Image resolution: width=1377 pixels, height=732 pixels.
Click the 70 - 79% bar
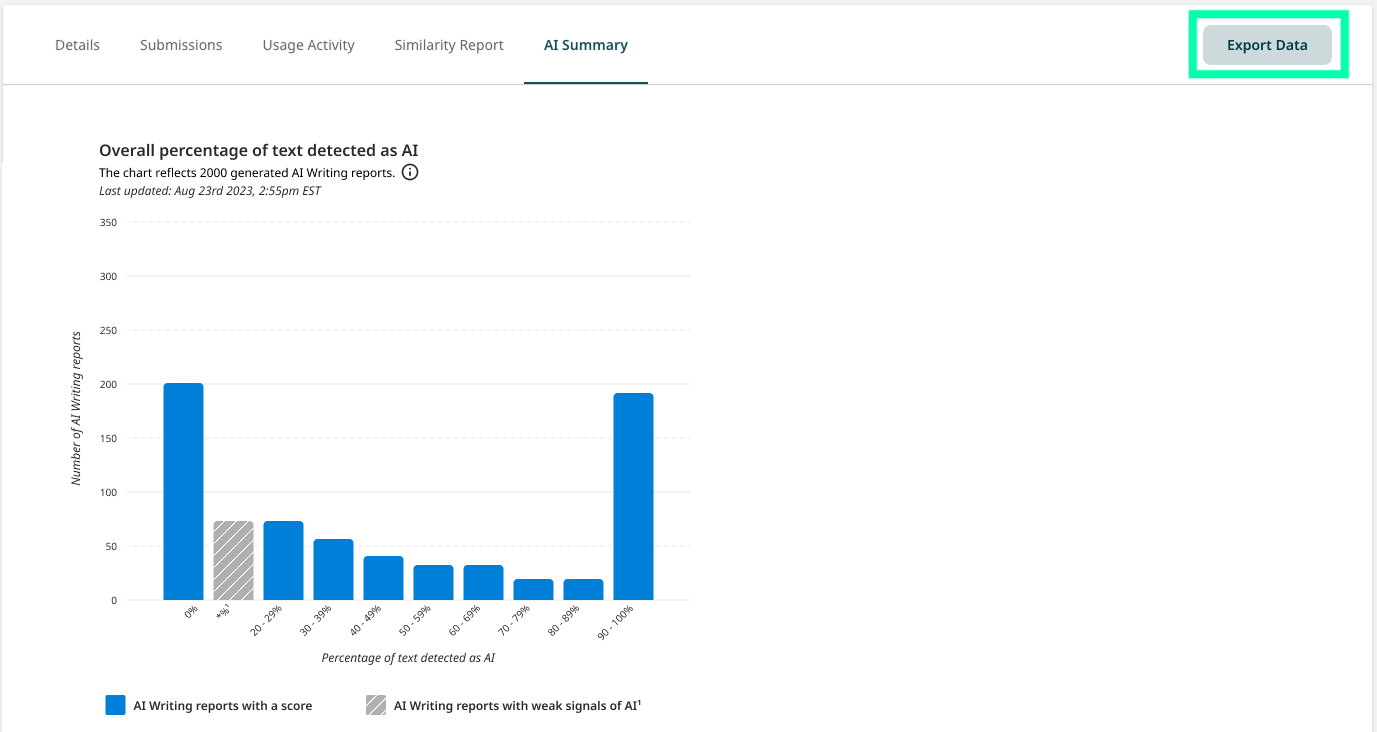[534, 589]
